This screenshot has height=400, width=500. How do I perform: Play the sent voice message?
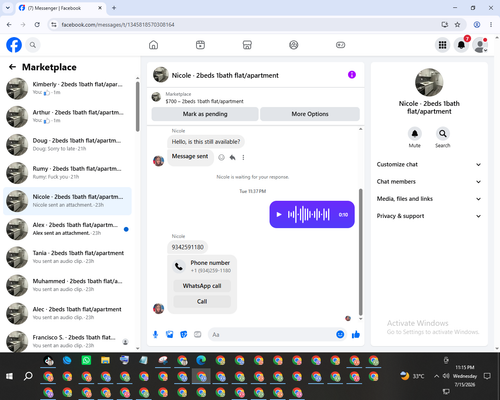[279, 215]
